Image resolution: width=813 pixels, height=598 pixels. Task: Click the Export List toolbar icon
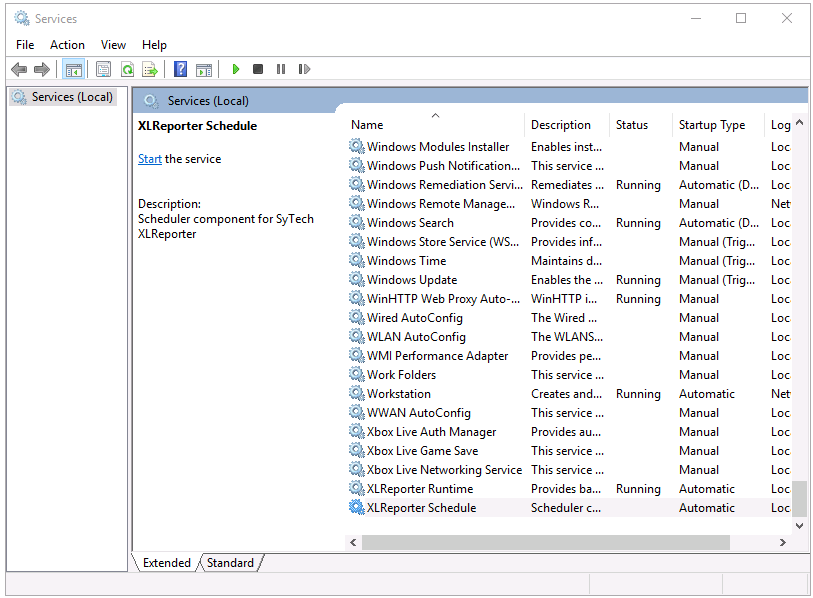tap(150, 69)
